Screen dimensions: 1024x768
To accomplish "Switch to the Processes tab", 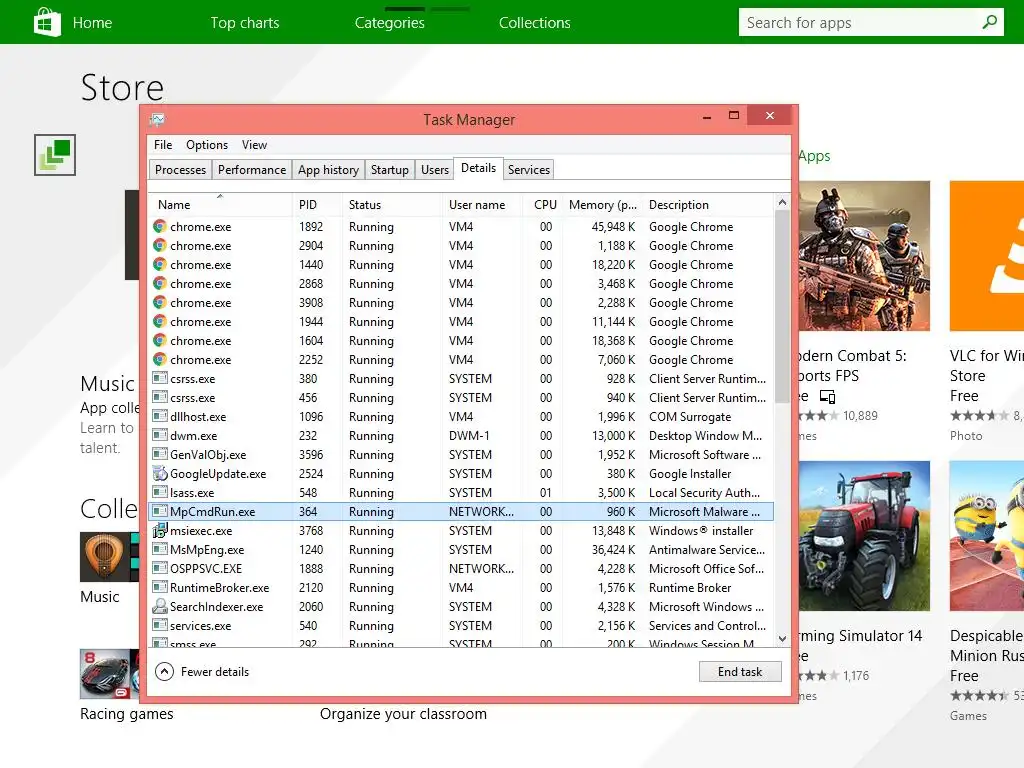I will [x=180, y=170].
